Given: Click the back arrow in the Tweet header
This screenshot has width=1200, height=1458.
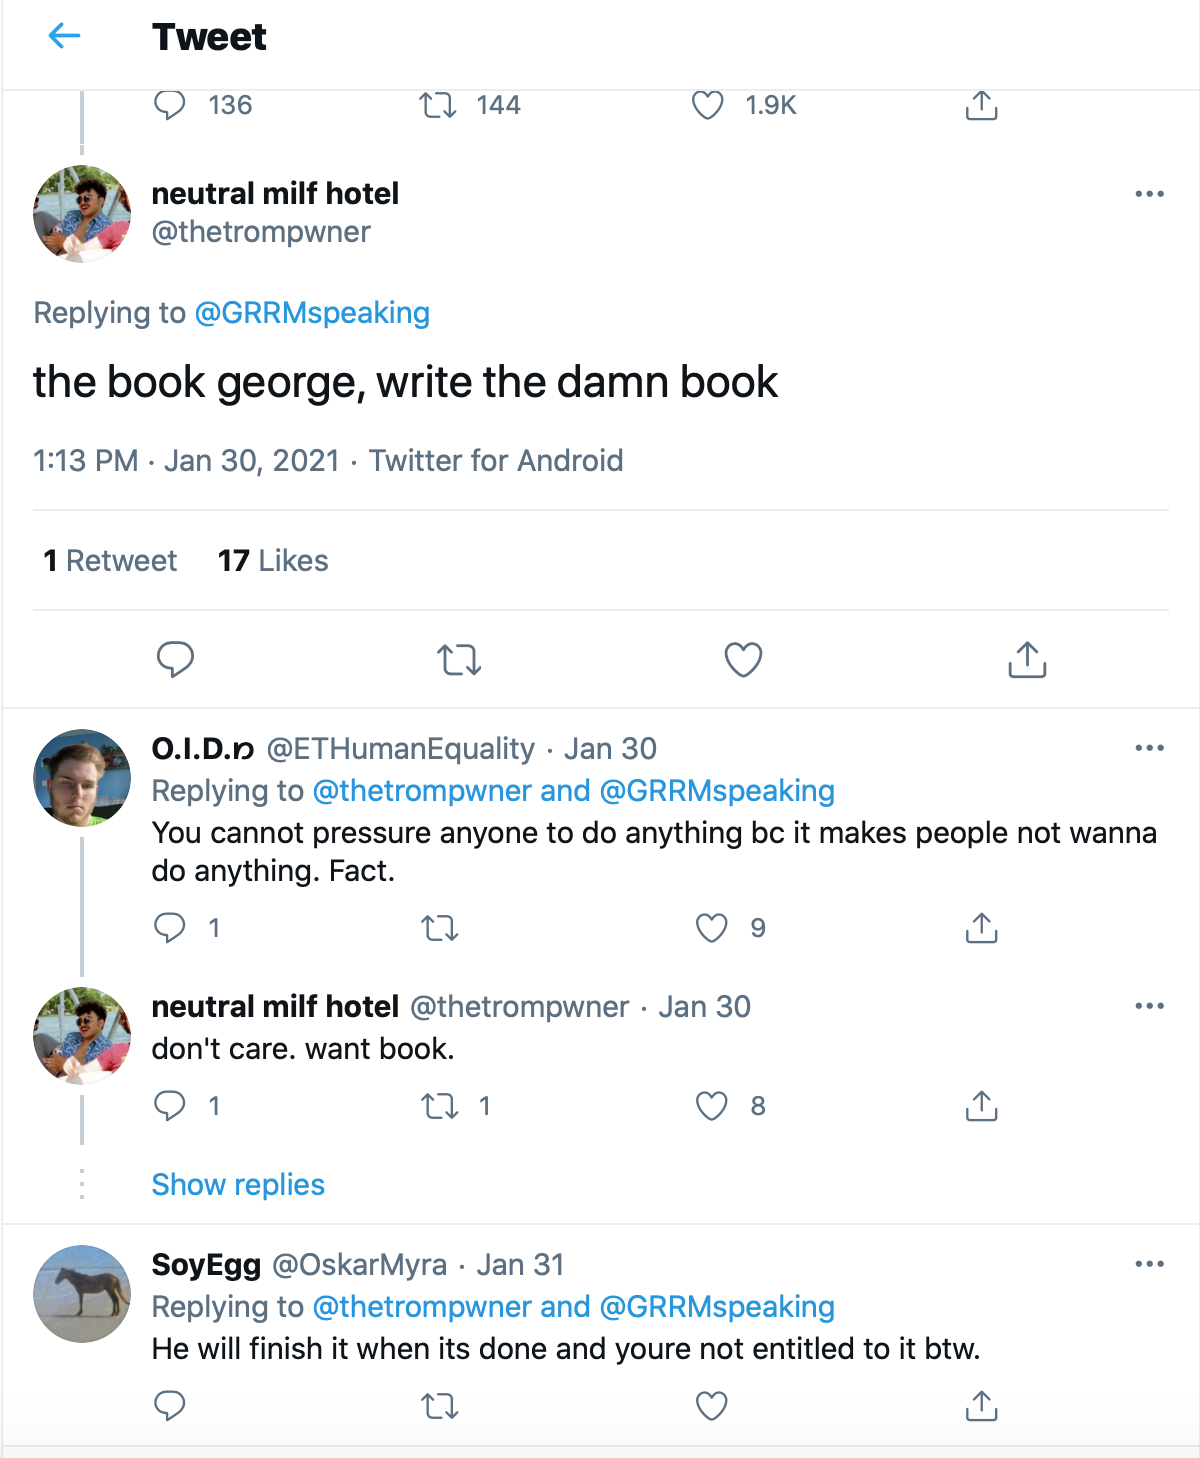Looking at the screenshot, I should 64,37.
